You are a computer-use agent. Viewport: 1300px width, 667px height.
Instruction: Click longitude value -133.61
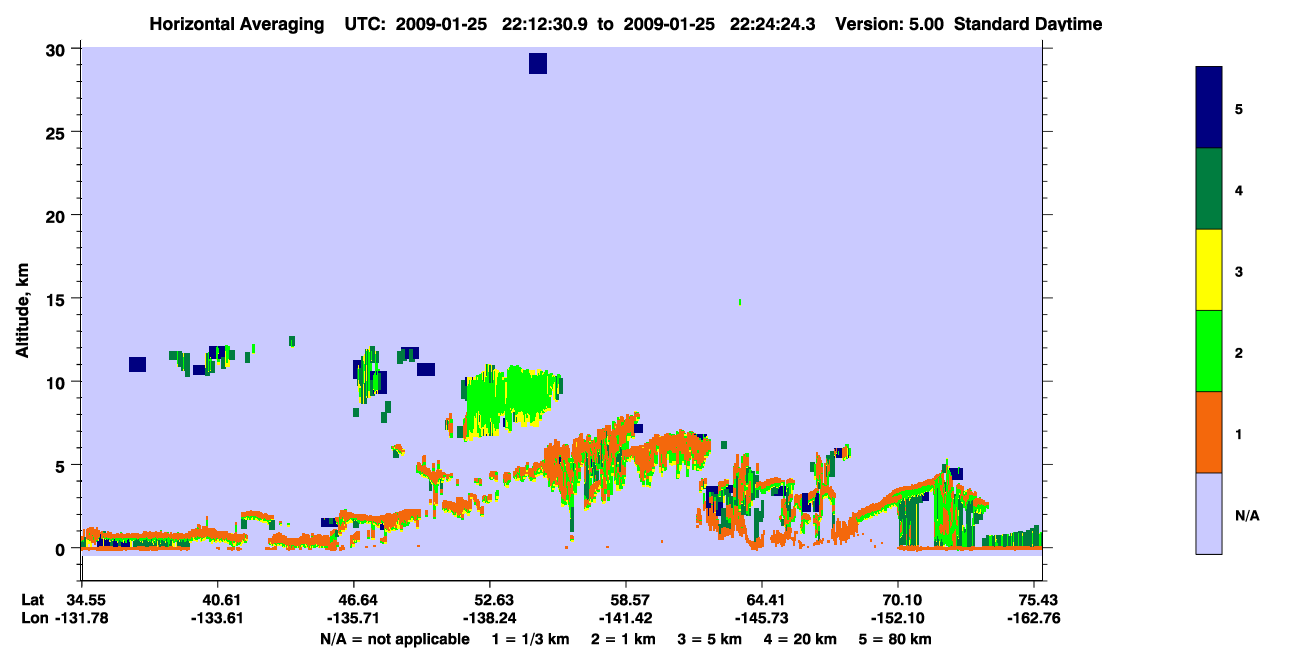(x=217, y=618)
